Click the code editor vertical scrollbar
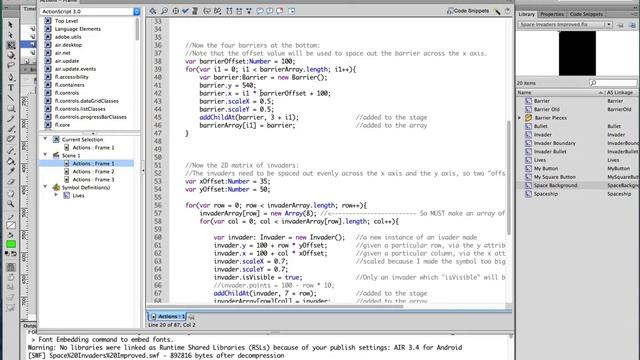Image resolution: width=640 pixels, height=360 pixels. (509, 177)
